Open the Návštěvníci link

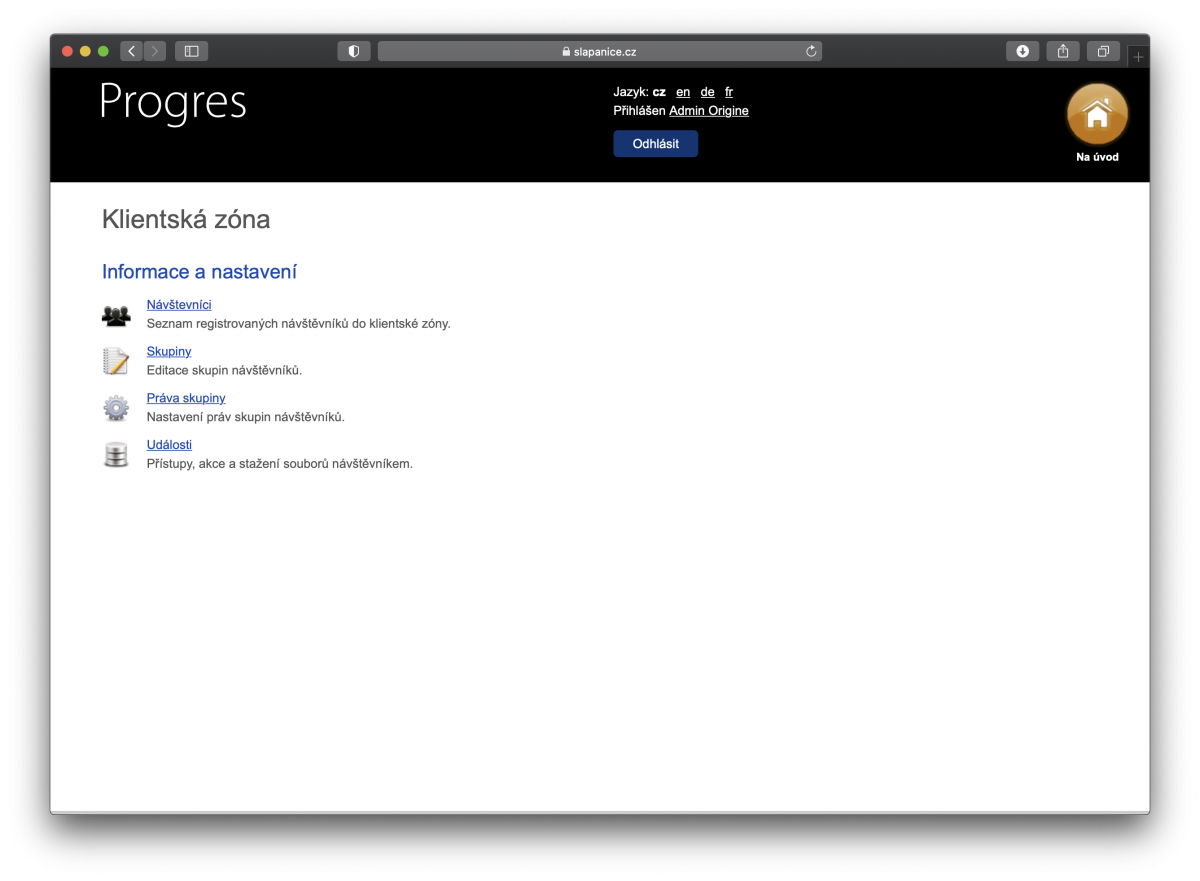(179, 304)
